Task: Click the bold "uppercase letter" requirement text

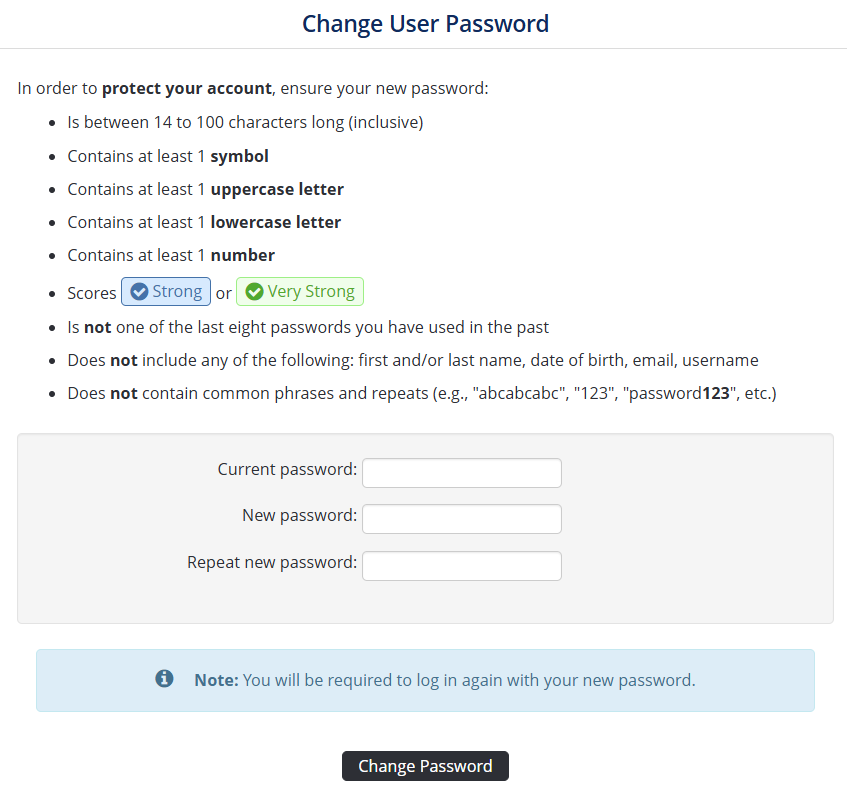Action: click(x=277, y=189)
